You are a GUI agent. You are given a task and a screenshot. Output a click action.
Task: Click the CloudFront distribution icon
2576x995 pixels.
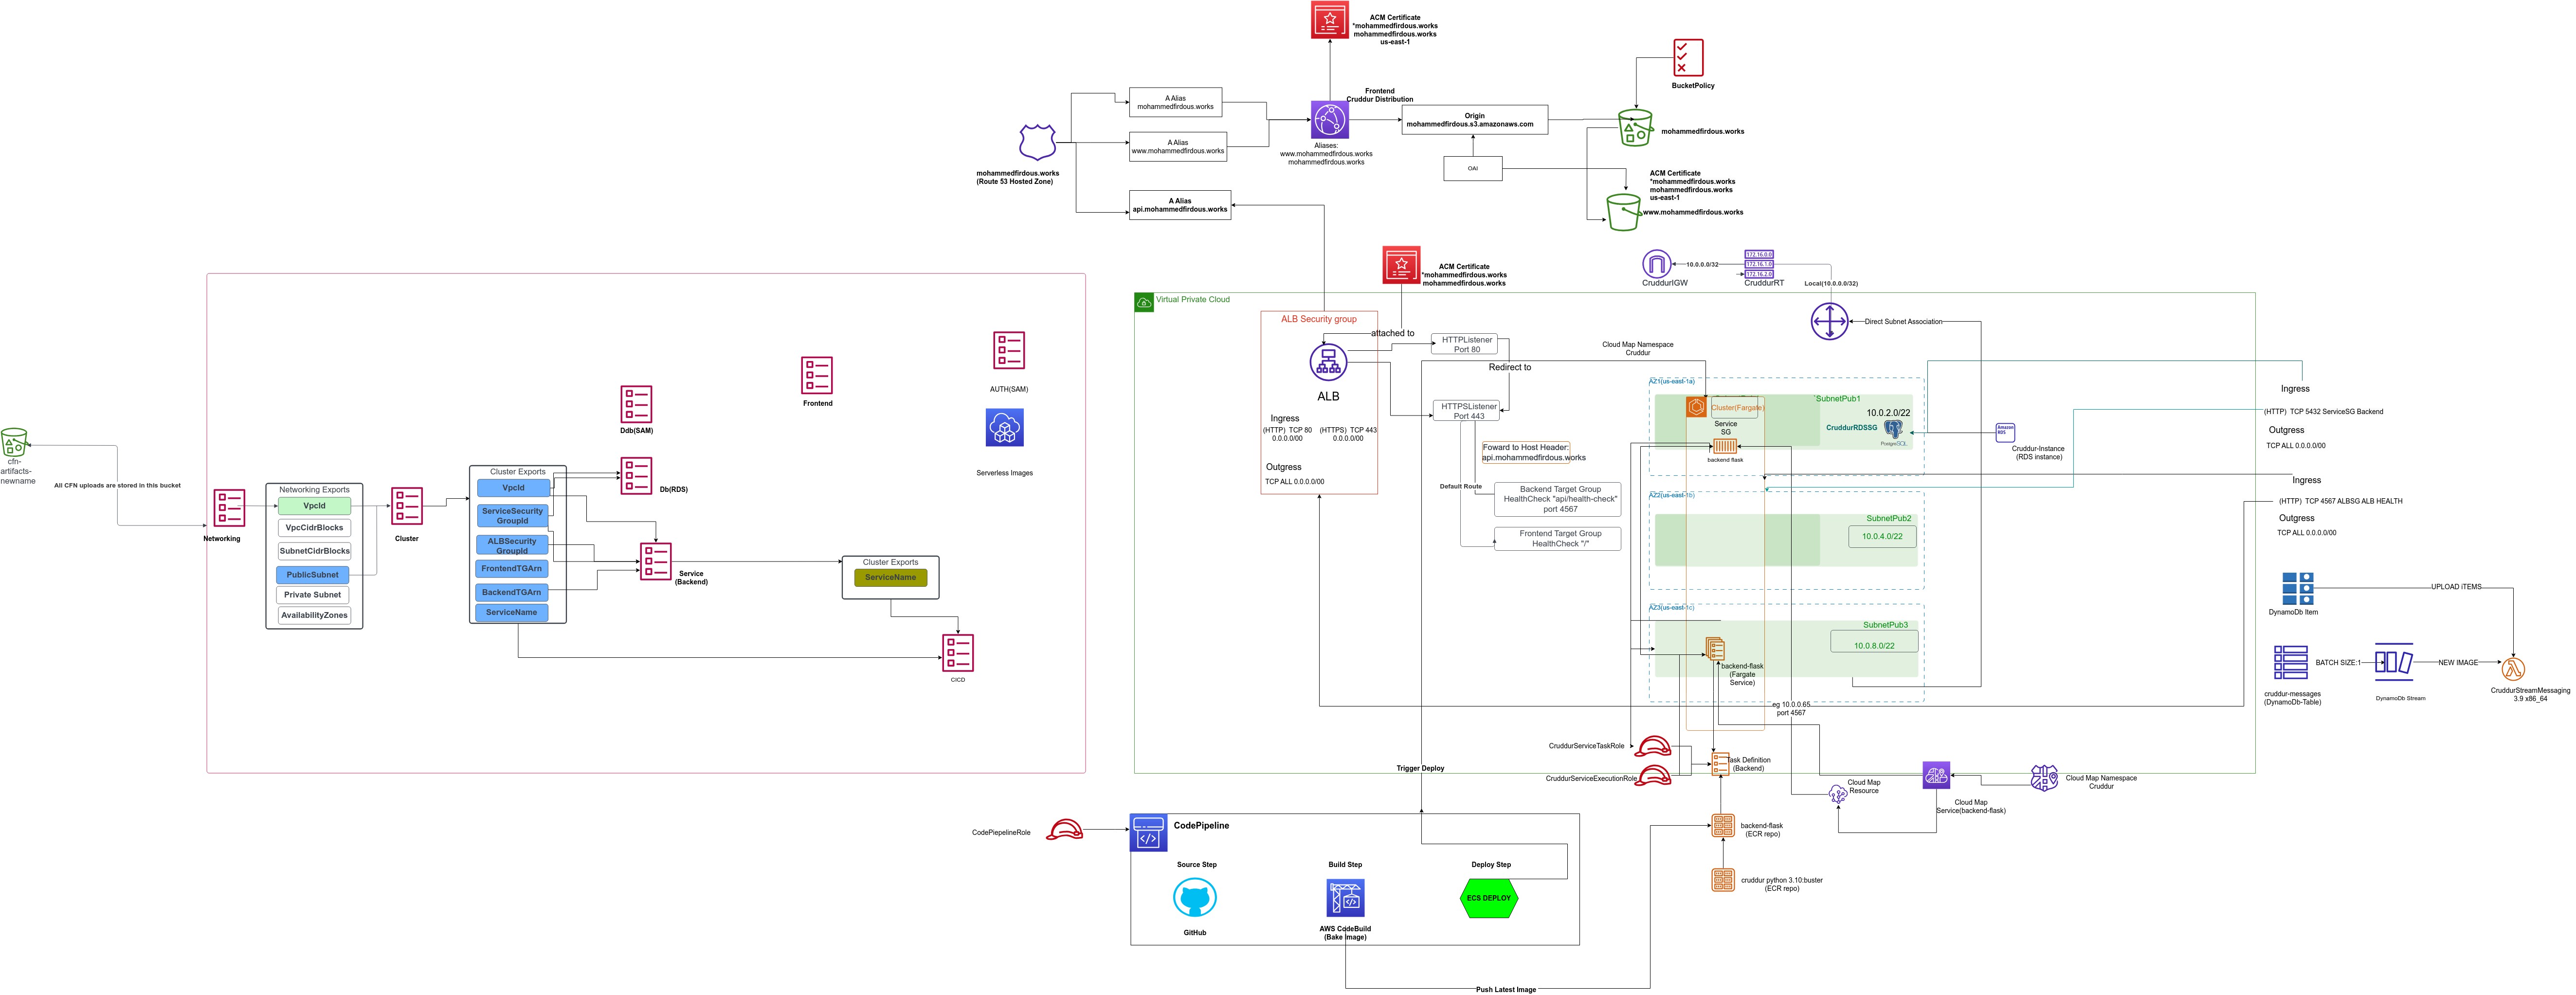[1329, 120]
